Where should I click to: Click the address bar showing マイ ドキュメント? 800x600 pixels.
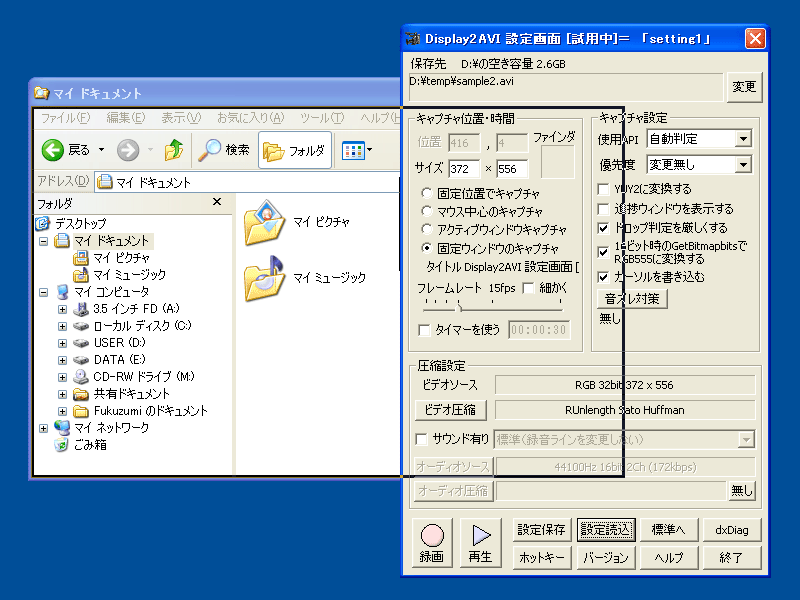247,182
